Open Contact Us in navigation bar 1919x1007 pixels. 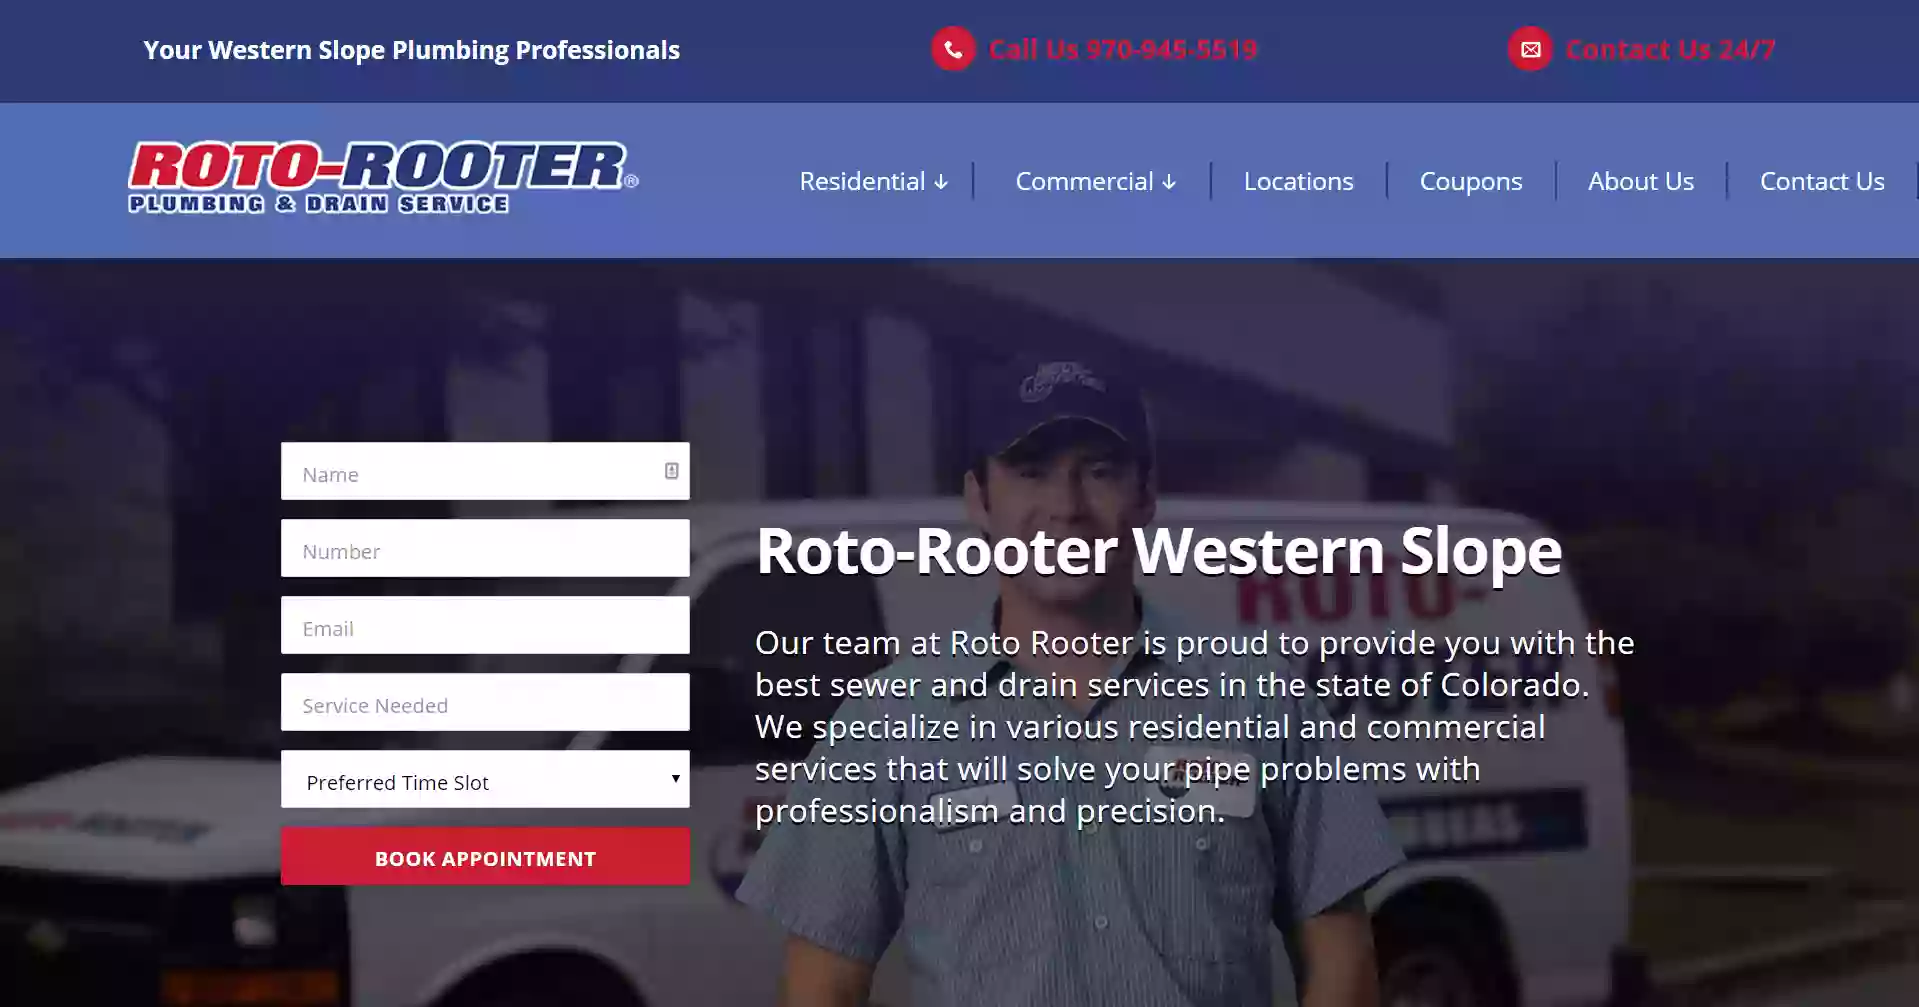1822,181
